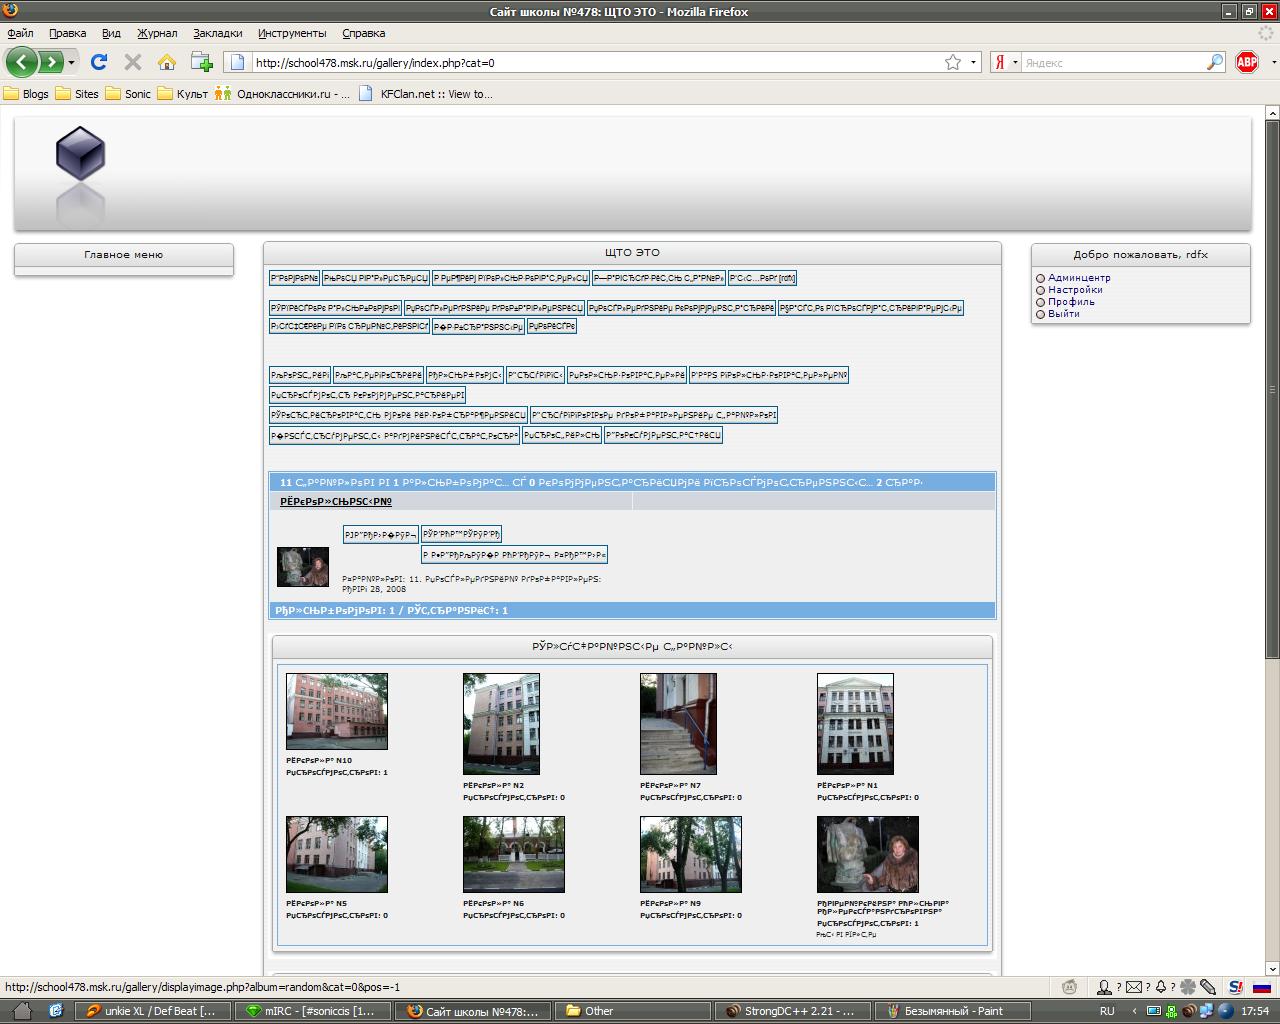Open the Вид menu
Image resolution: width=1280 pixels, height=1024 pixels.
(x=111, y=33)
